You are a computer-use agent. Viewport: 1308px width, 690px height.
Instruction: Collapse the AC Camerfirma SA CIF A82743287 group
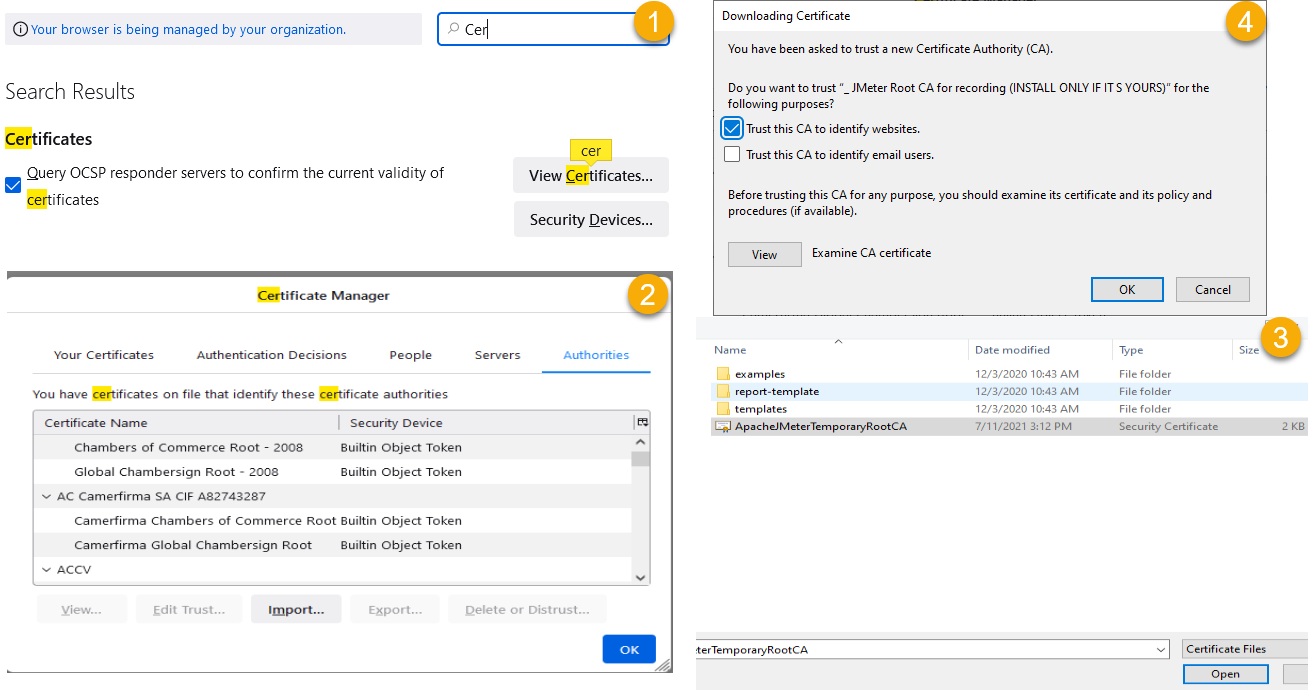tap(46, 496)
